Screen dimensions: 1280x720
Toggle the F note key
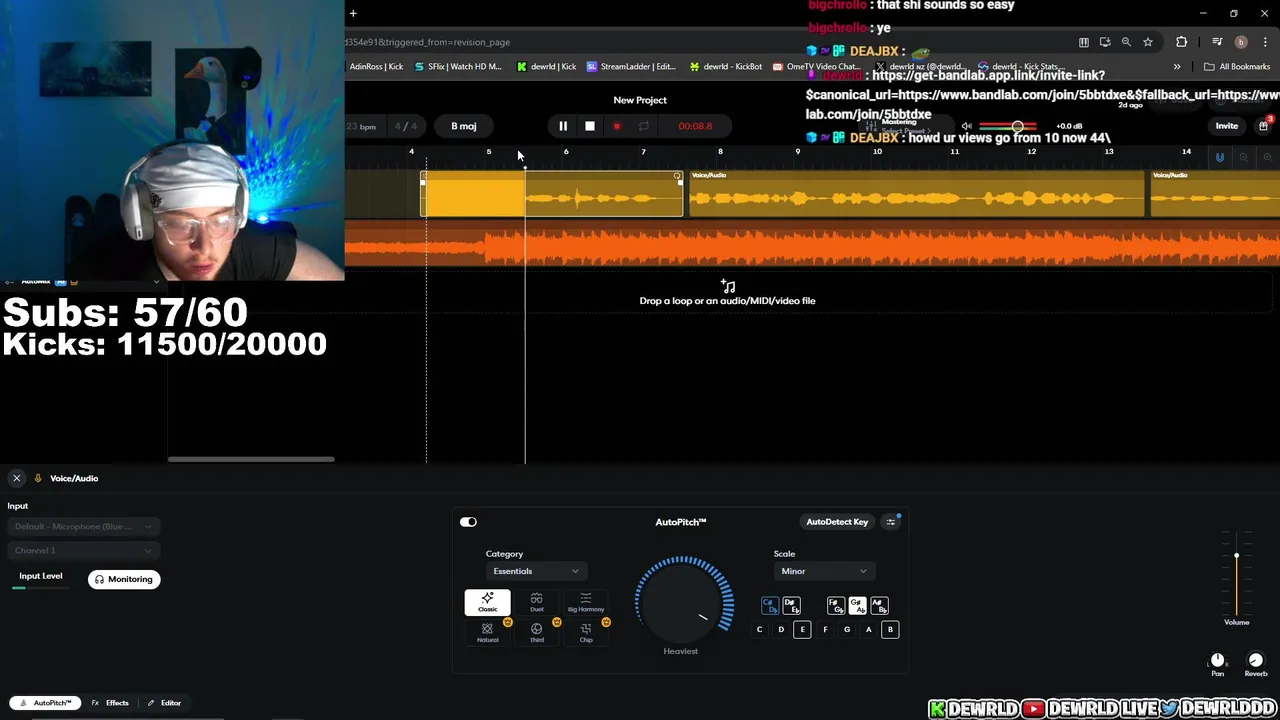(825, 629)
